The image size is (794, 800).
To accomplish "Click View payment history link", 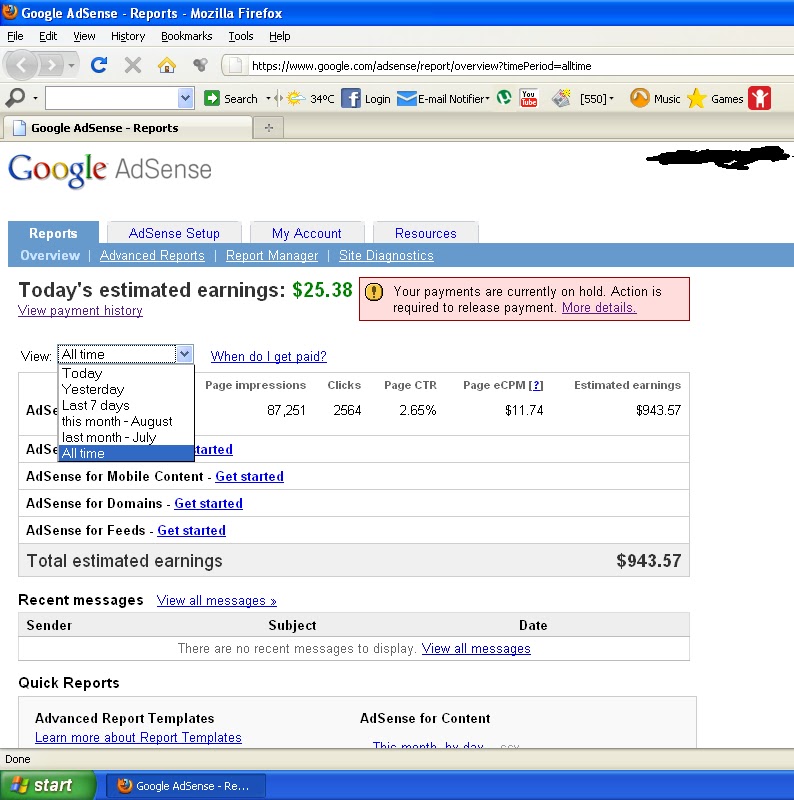I will 80,311.
